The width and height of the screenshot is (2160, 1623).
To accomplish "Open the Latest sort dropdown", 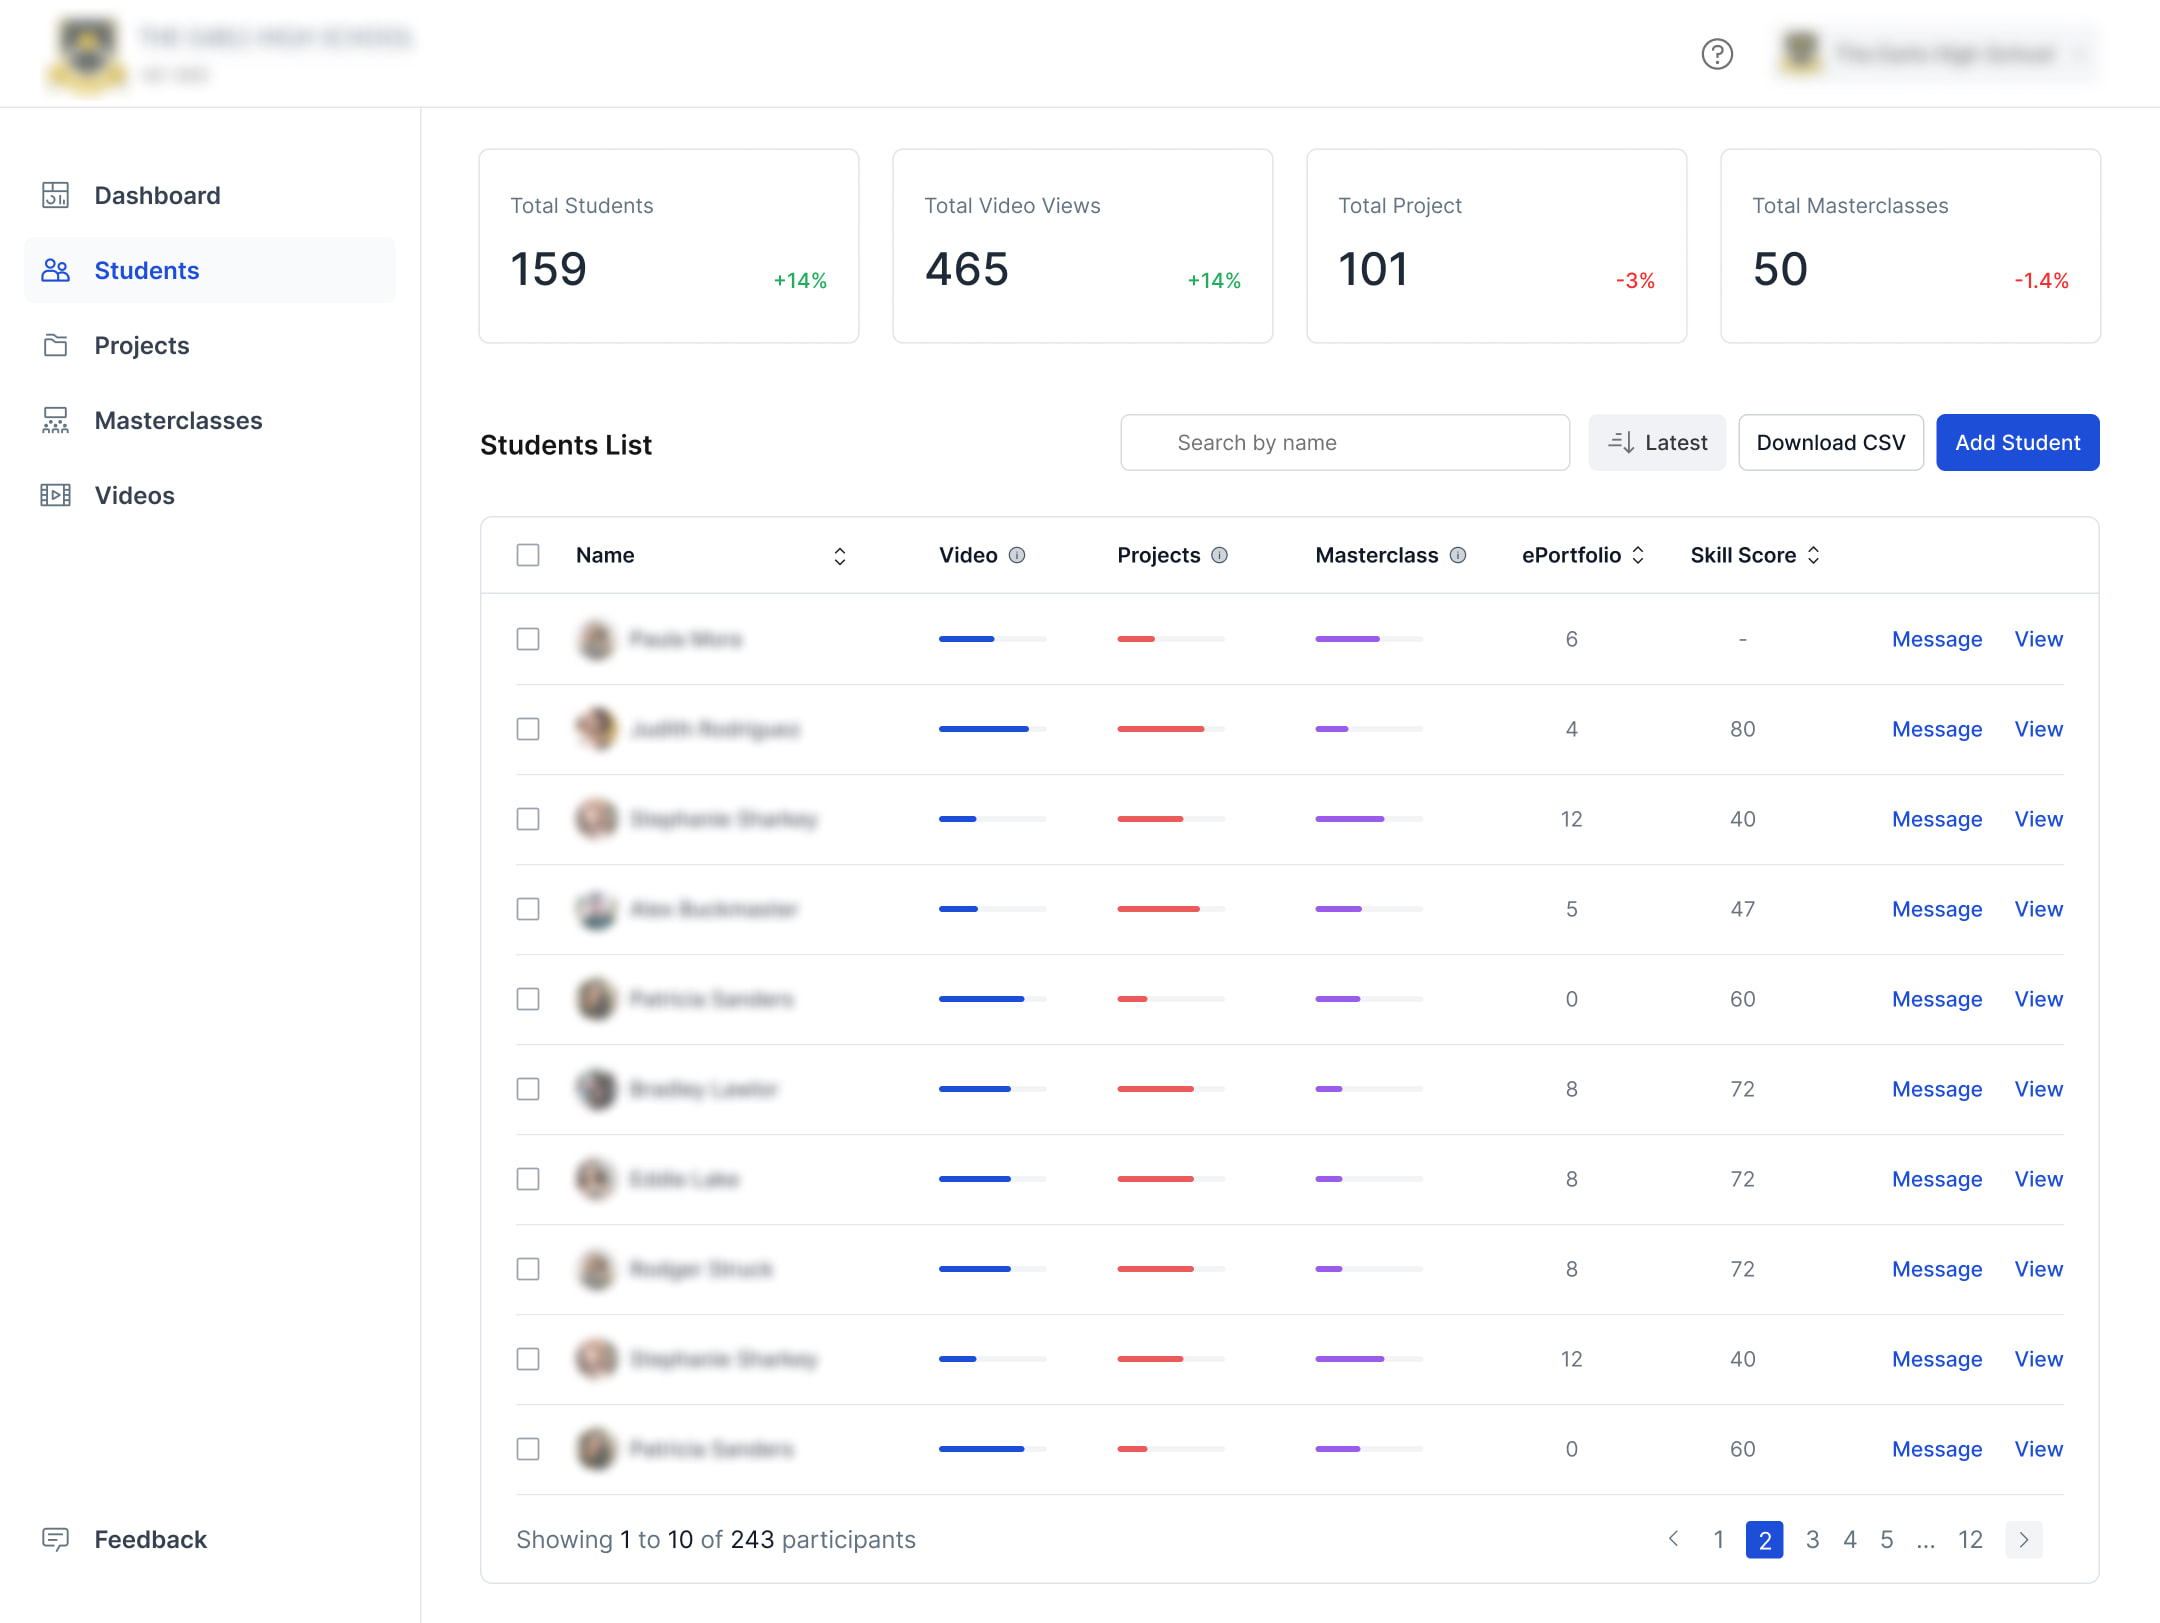I will pyautogui.click(x=1657, y=442).
